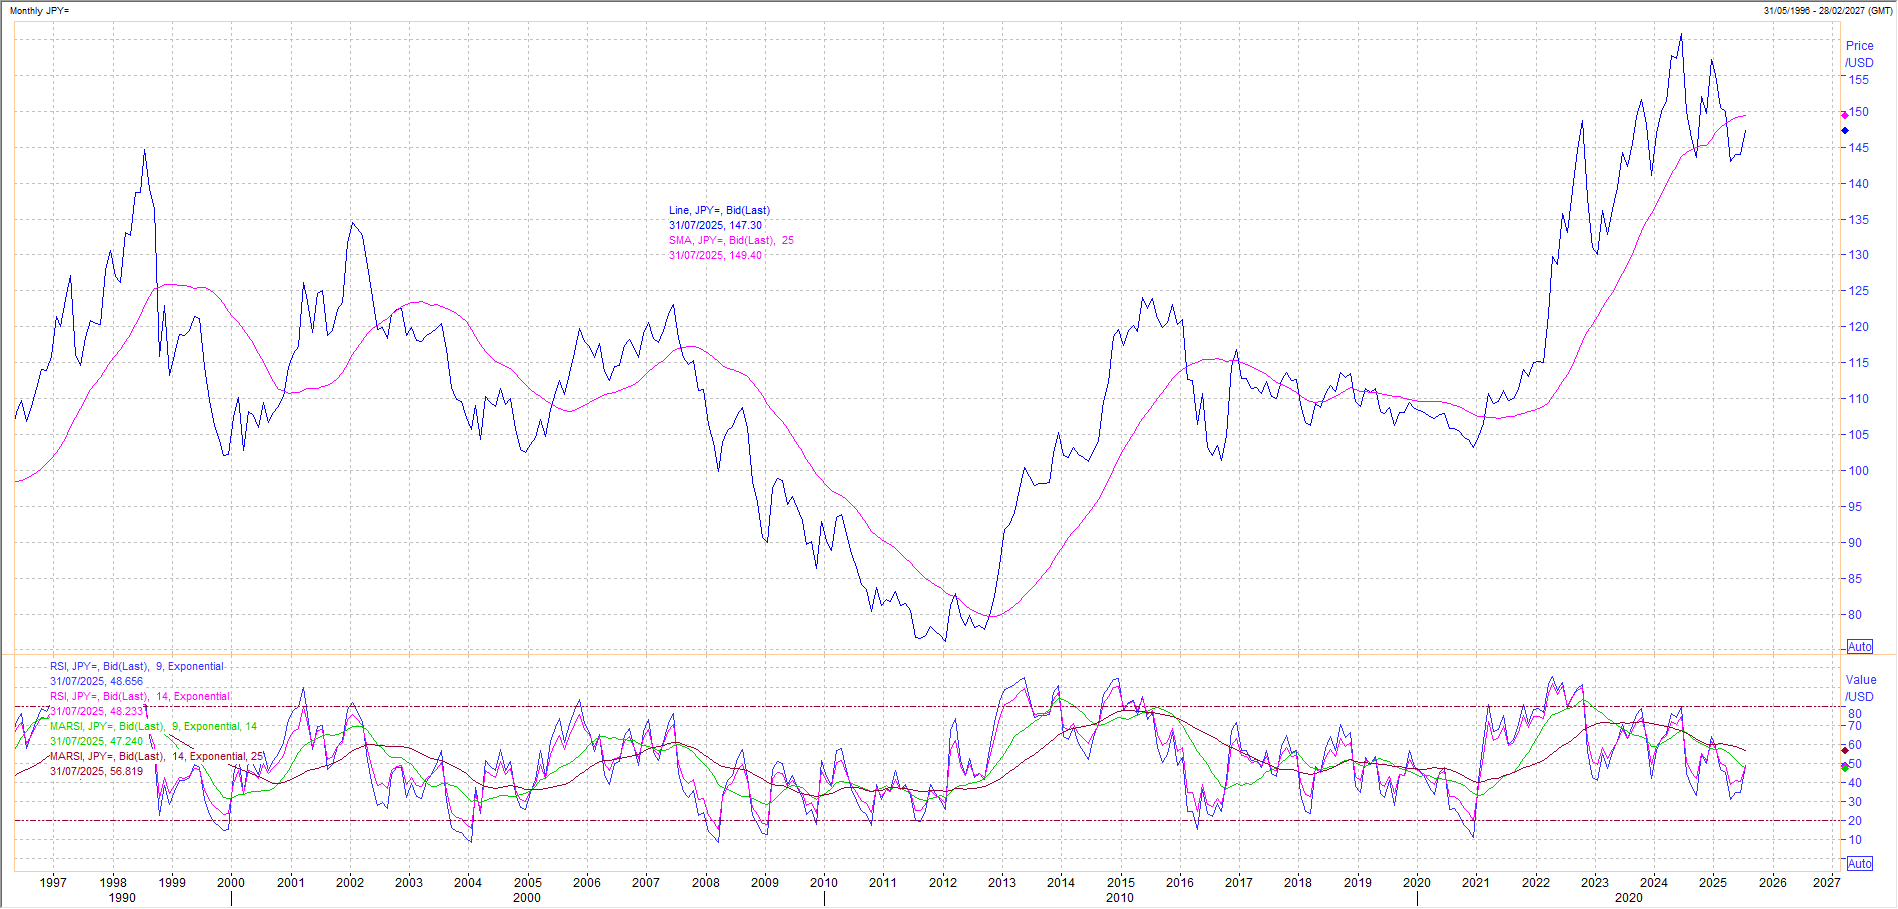Click the 110 price axis label
The height and width of the screenshot is (909, 1898).
pos(1858,399)
